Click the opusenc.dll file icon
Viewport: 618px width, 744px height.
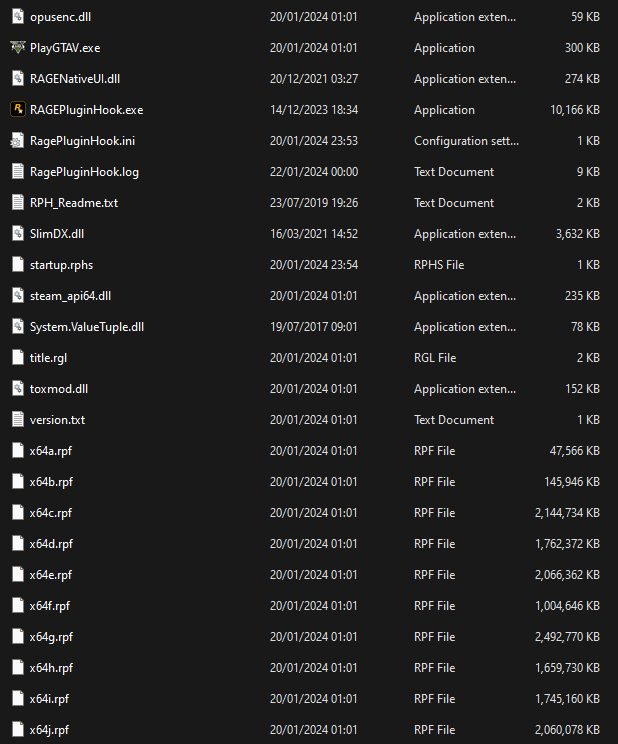[x=18, y=17]
